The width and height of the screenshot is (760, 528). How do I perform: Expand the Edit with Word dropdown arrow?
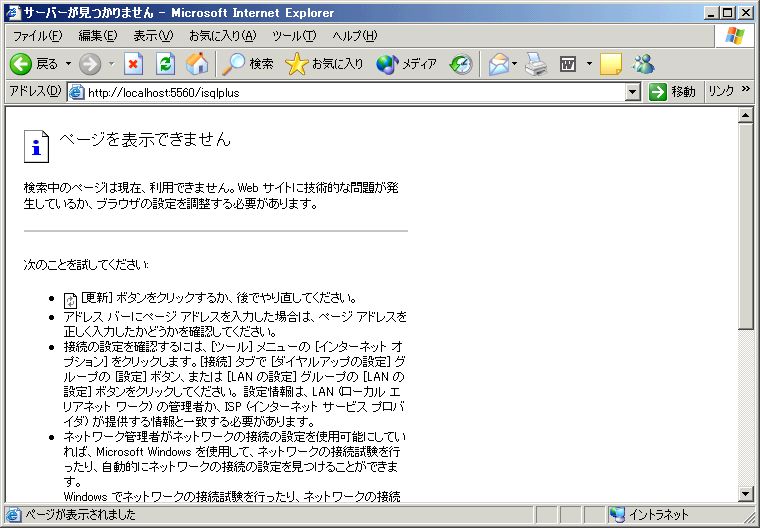pyautogui.click(x=589, y=64)
